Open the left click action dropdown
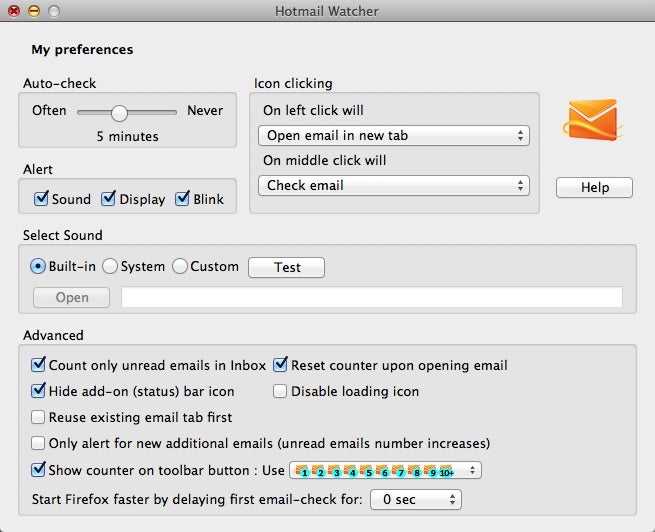This screenshot has width=655, height=532. (x=394, y=135)
